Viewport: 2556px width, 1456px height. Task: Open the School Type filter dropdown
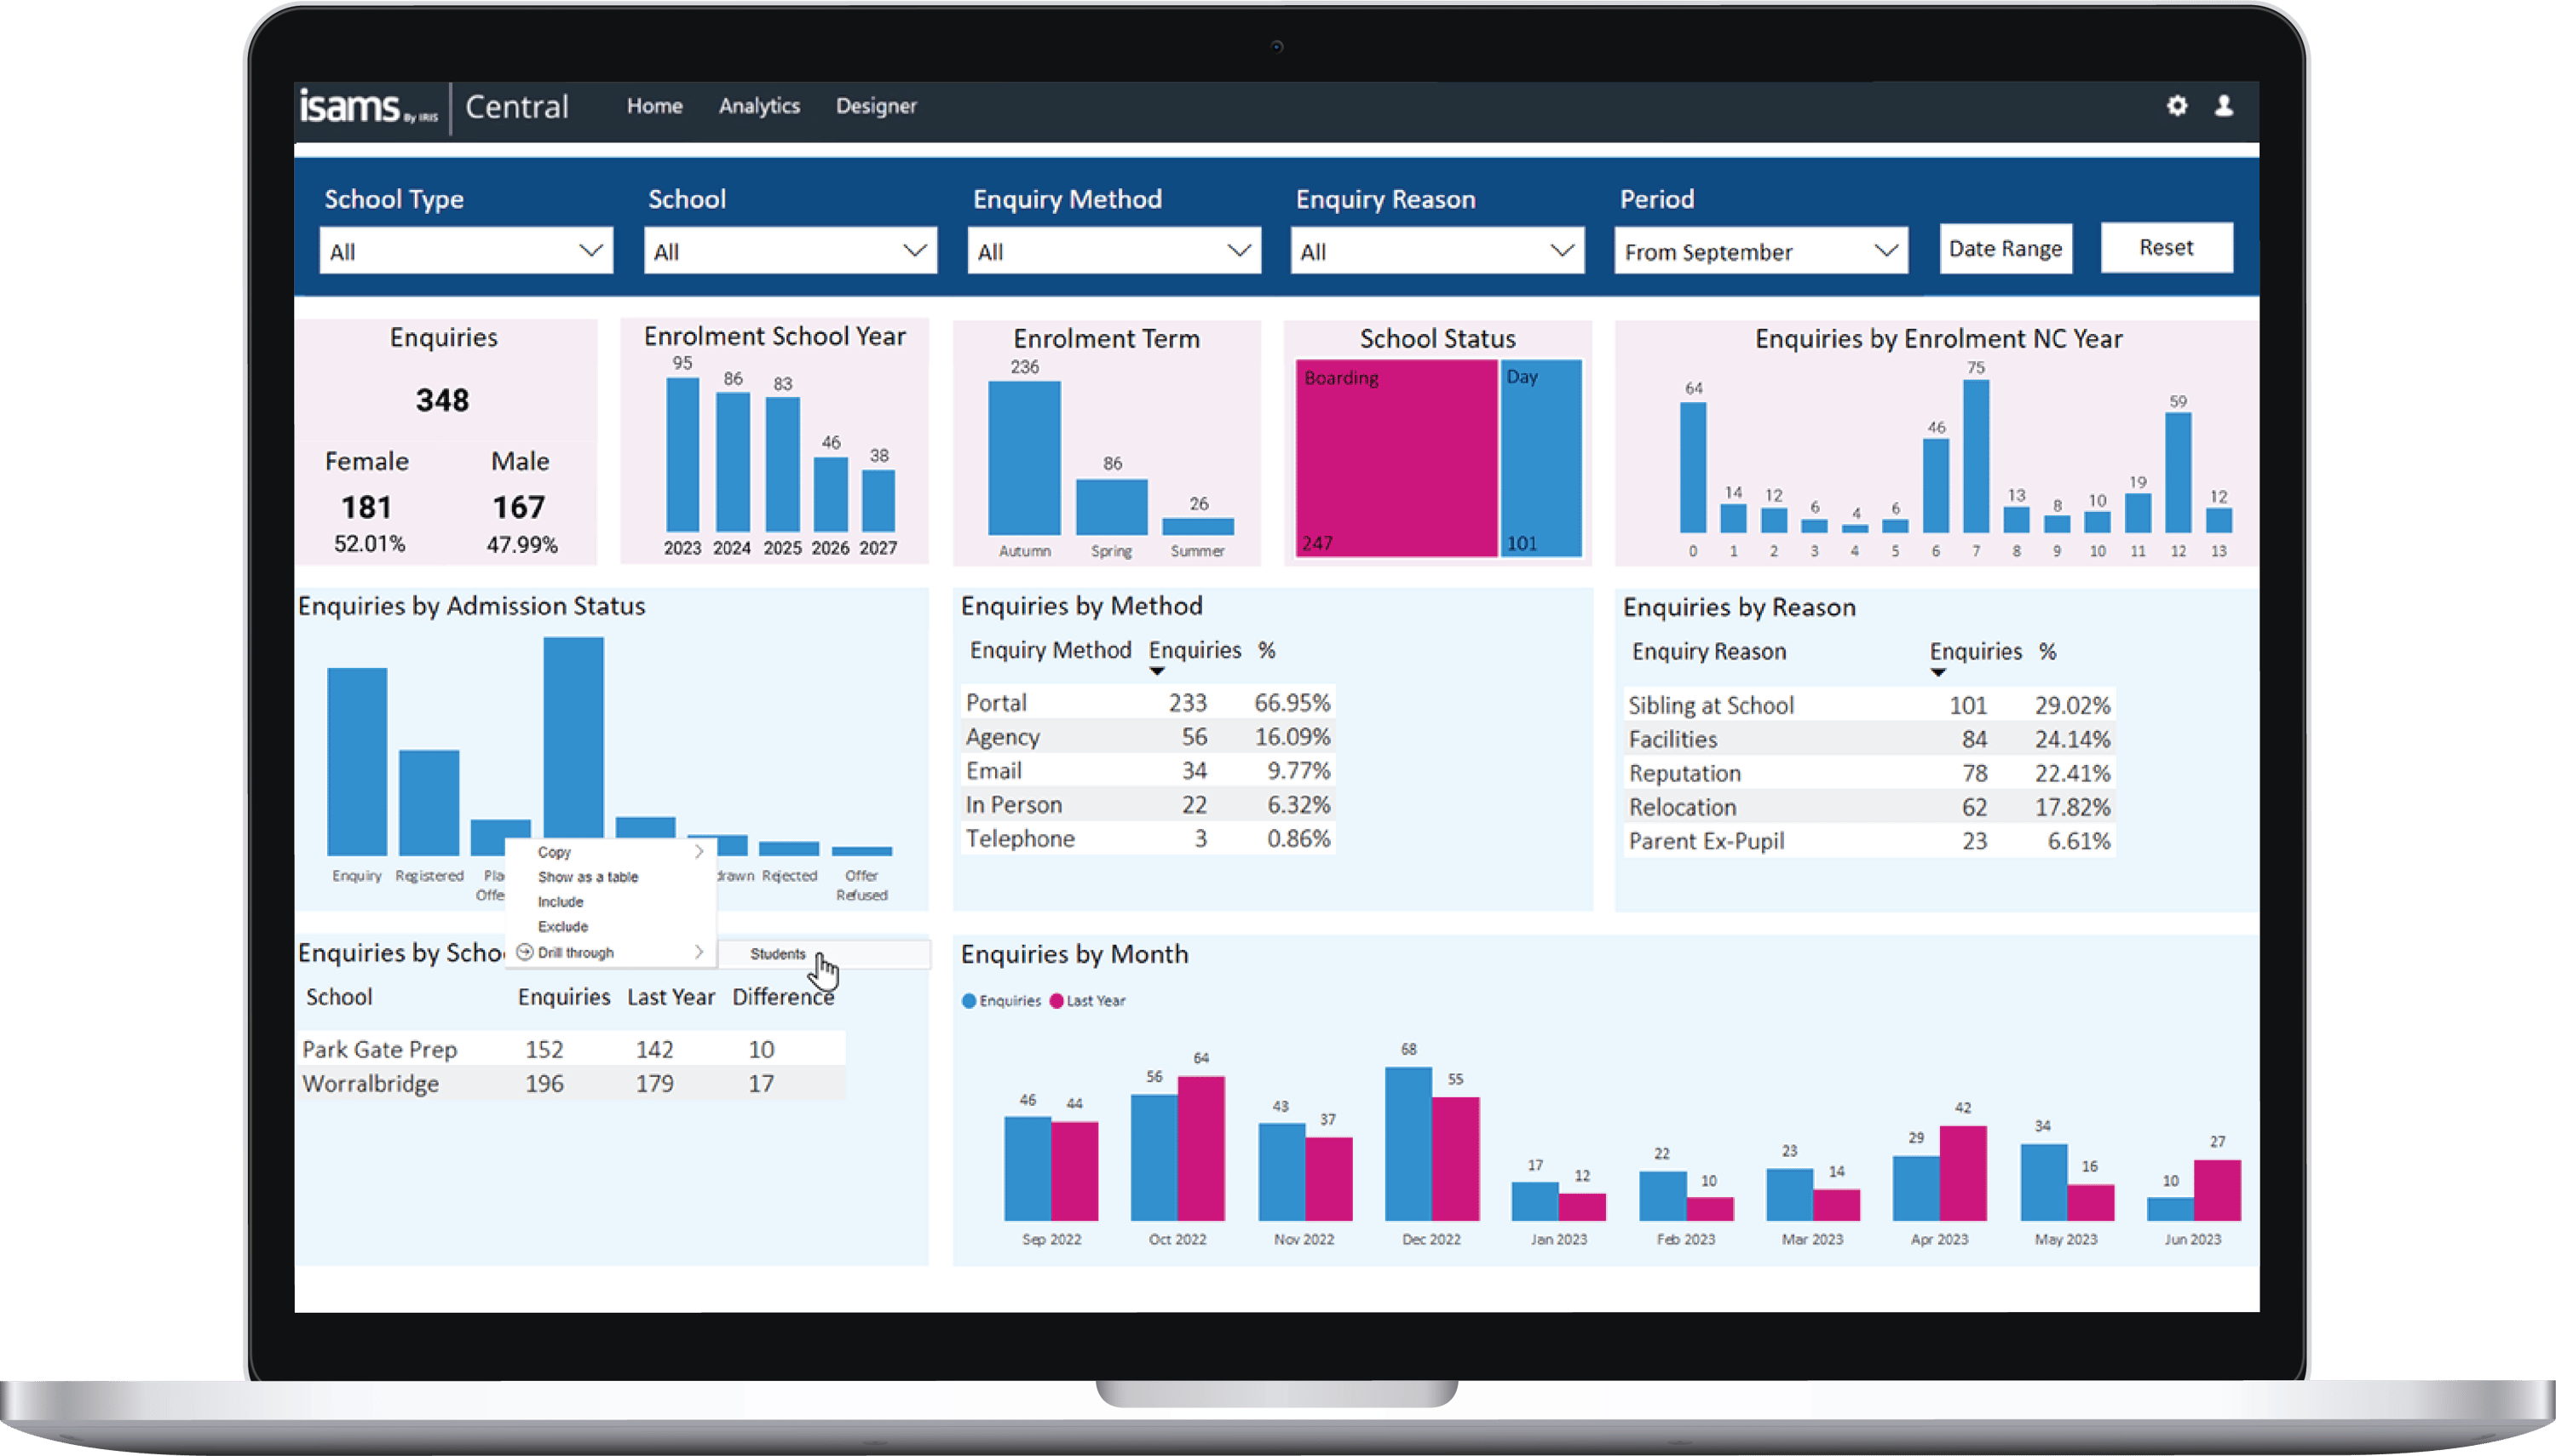coord(466,250)
